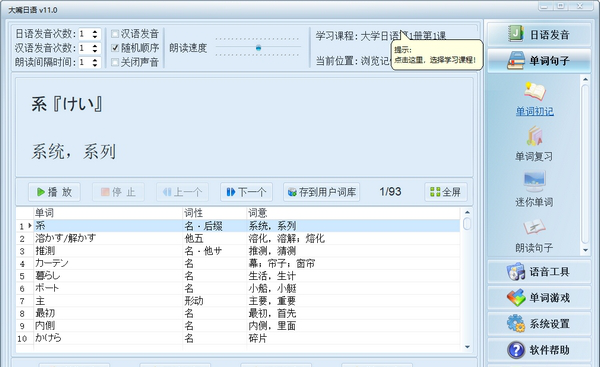
Task: Switch to fullscreen with 全屏 button
Action: 446,192
